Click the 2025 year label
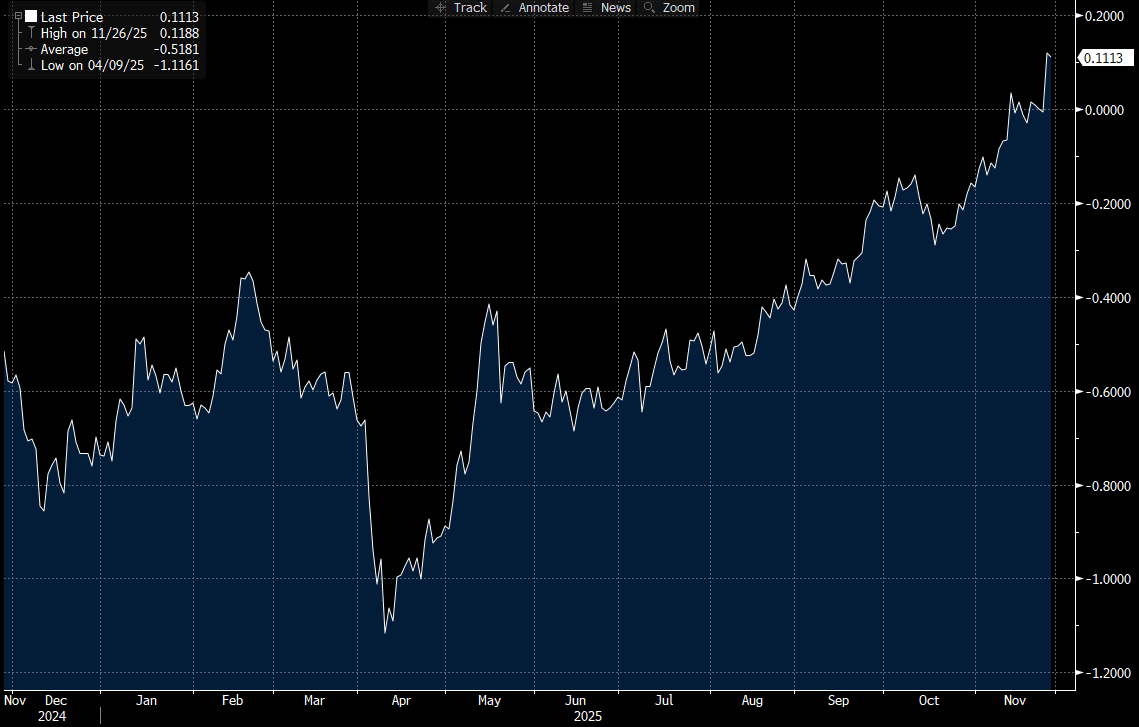 tap(589, 717)
